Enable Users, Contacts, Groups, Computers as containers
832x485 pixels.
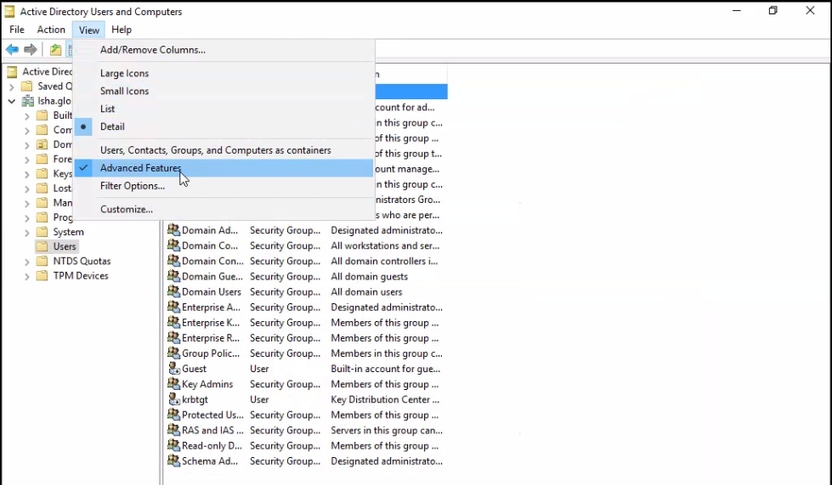click(x=223, y=150)
